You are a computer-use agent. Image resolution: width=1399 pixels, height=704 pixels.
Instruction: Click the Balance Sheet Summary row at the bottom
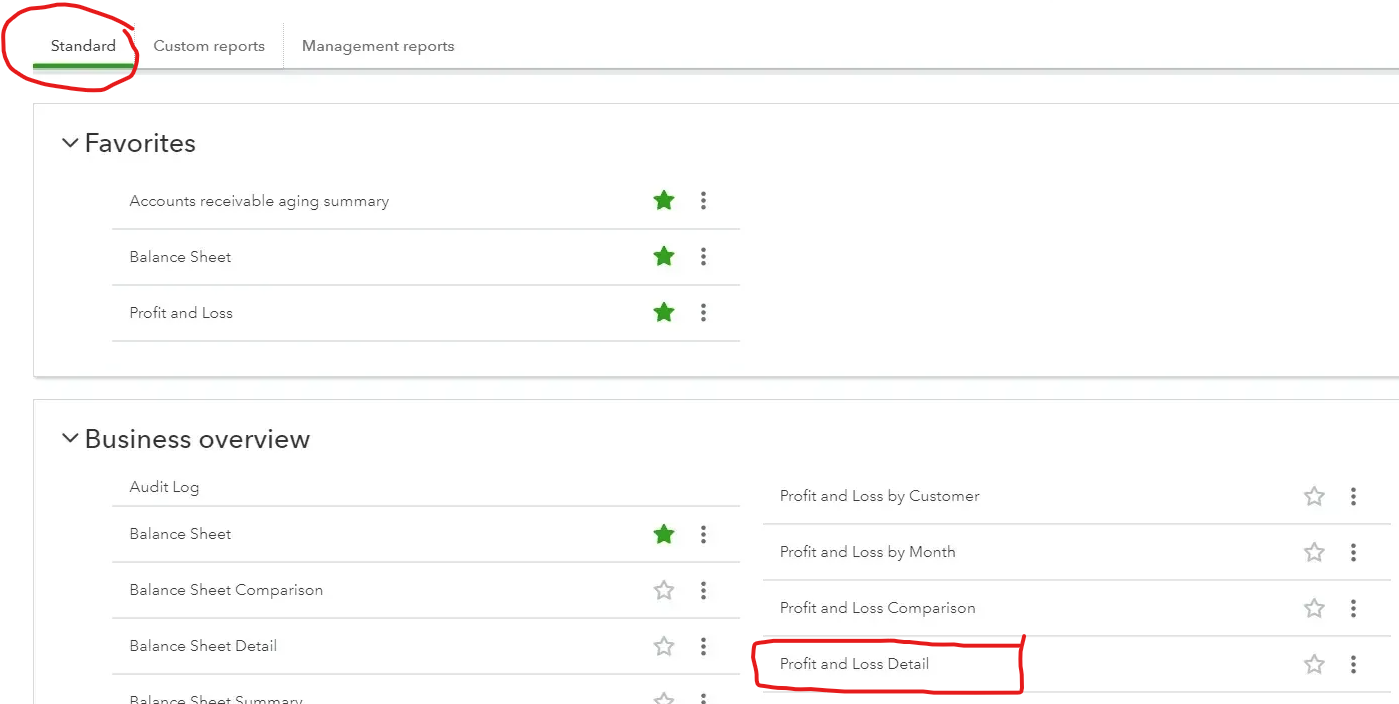[216, 698]
